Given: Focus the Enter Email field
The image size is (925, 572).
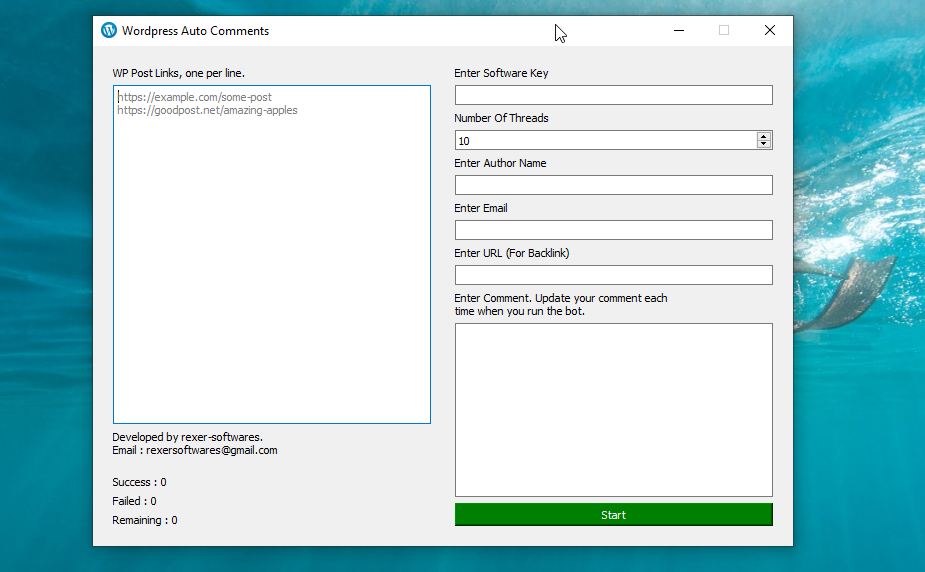Looking at the screenshot, I should pos(613,230).
